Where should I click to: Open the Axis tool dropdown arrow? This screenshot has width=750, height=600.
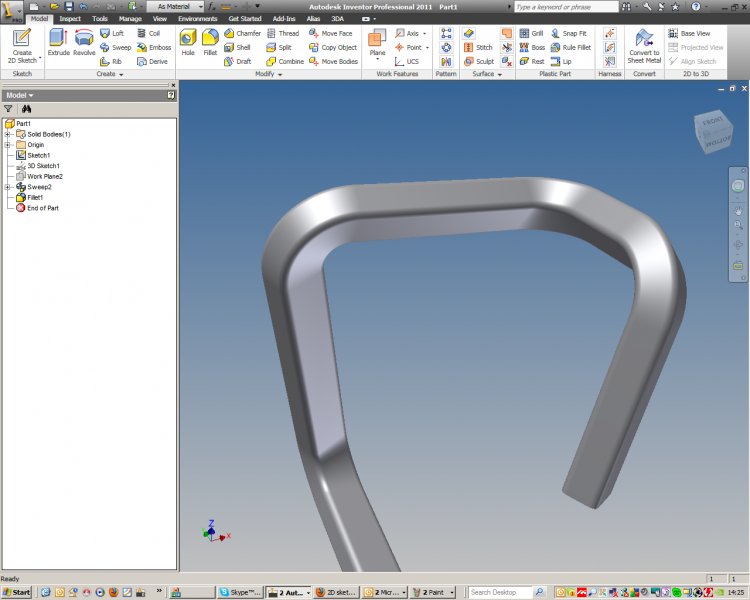[x=424, y=33]
